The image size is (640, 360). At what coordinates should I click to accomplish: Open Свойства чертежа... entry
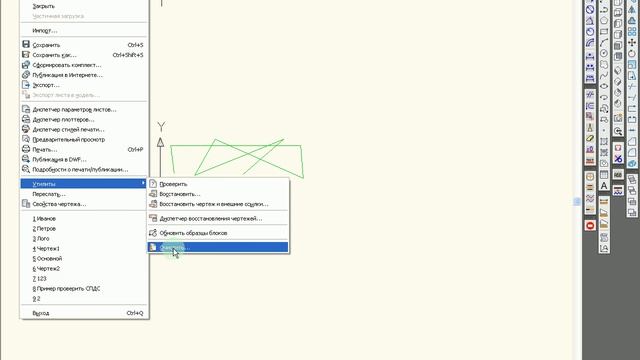[84, 204]
